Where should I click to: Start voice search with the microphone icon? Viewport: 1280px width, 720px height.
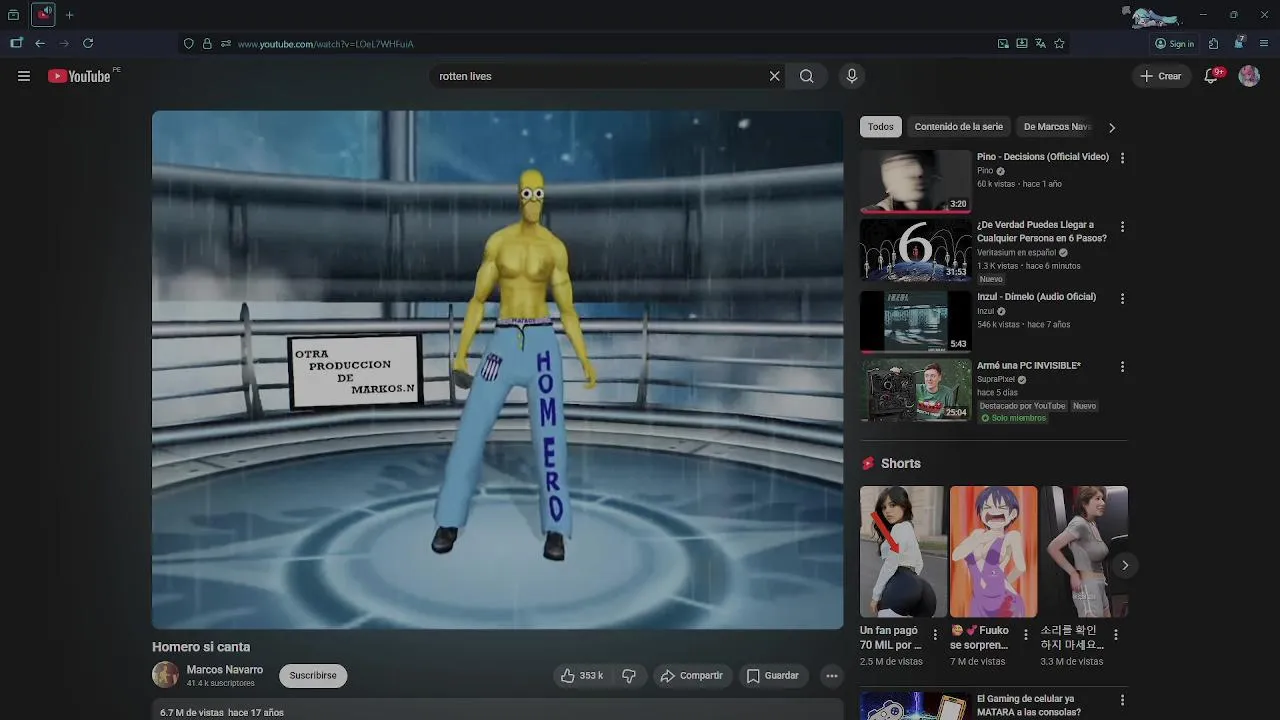(852, 76)
